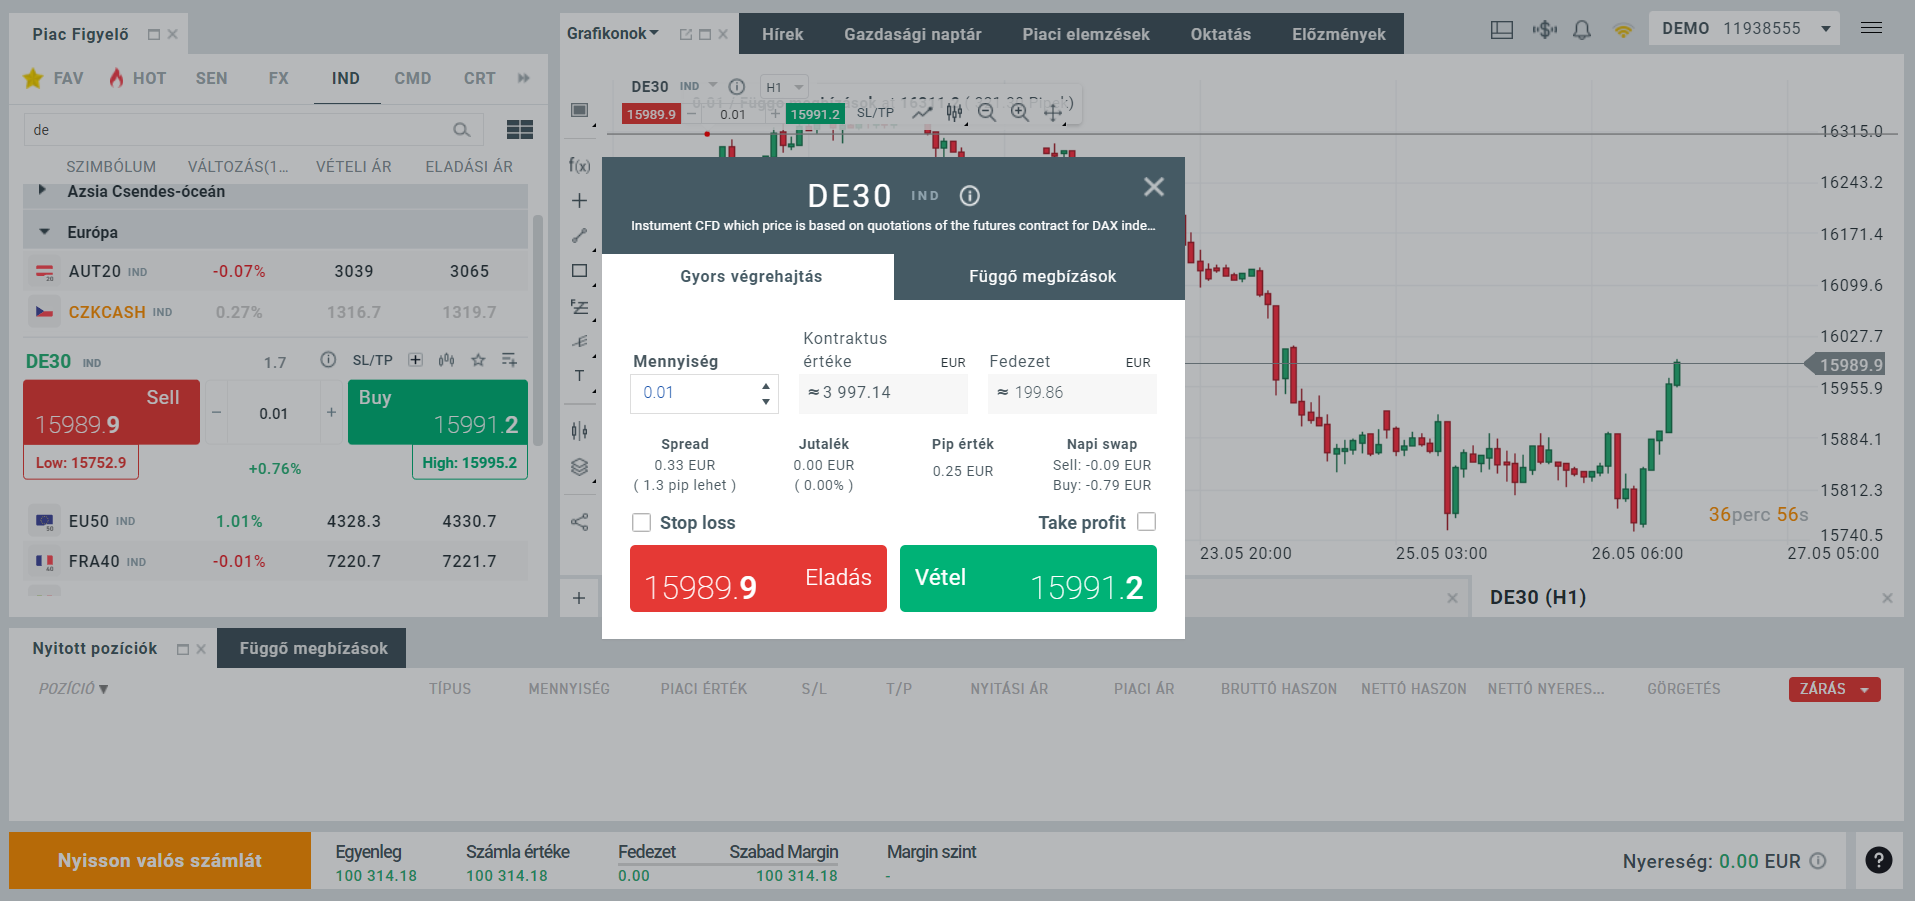This screenshot has width=1915, height=901.
Task: Select the trendline drawing tool
Action: 580,236
